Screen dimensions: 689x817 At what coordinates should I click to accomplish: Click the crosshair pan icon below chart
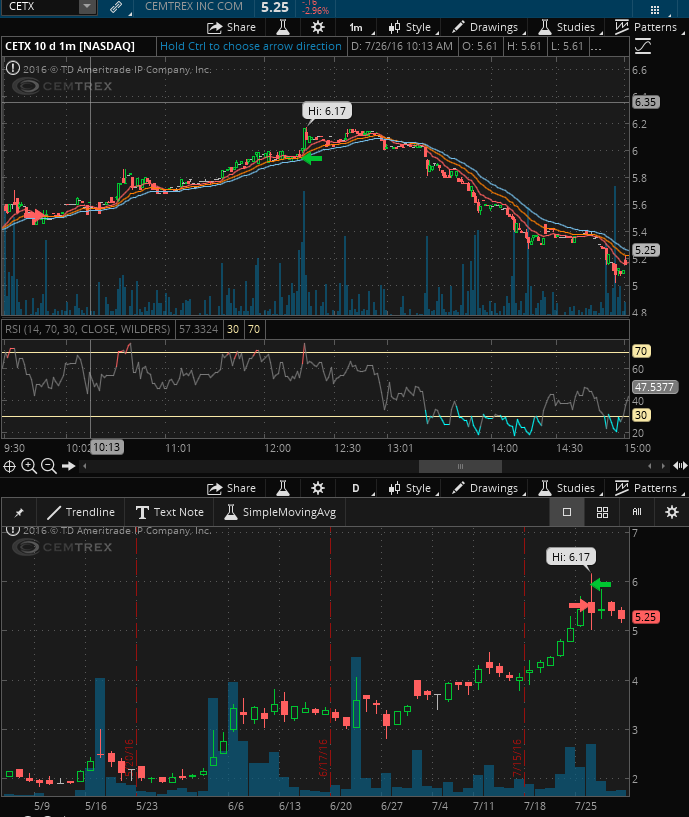coord(9,466)
